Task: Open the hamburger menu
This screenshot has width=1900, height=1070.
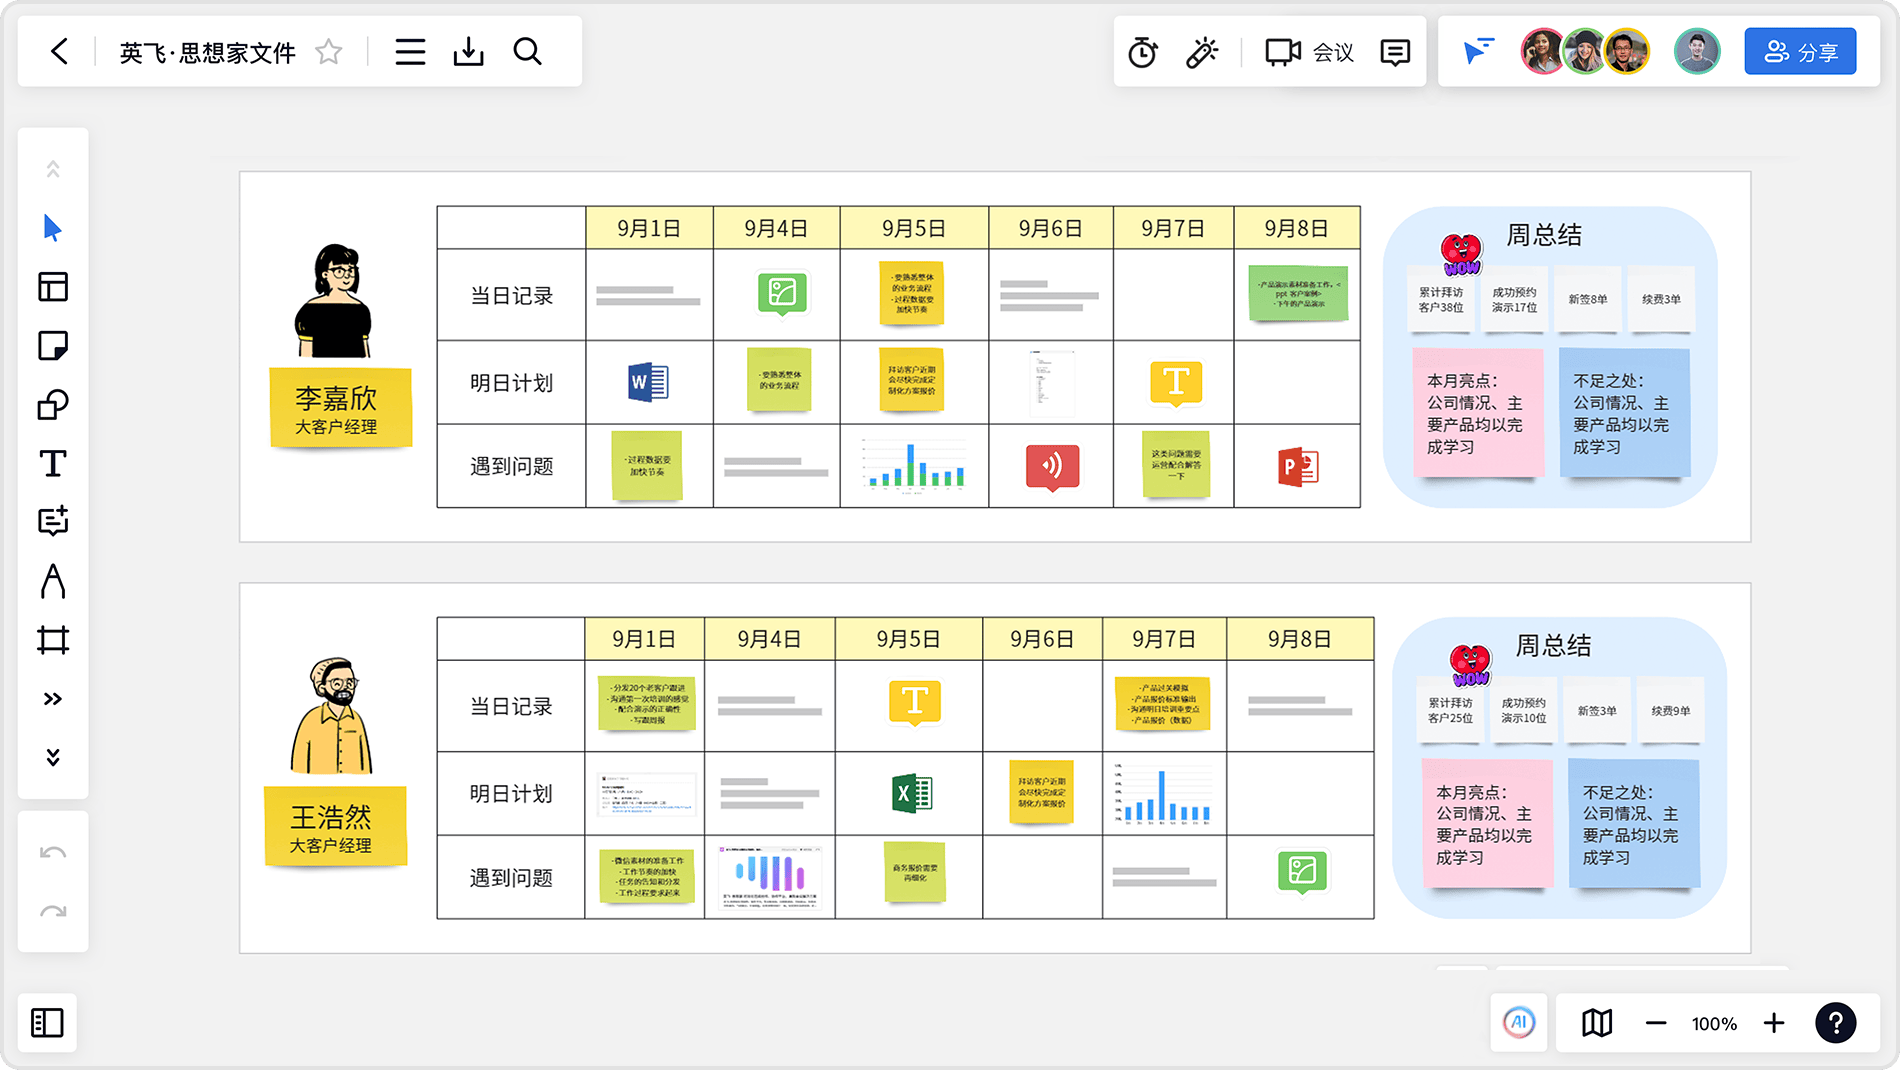Action: point(410,52)
